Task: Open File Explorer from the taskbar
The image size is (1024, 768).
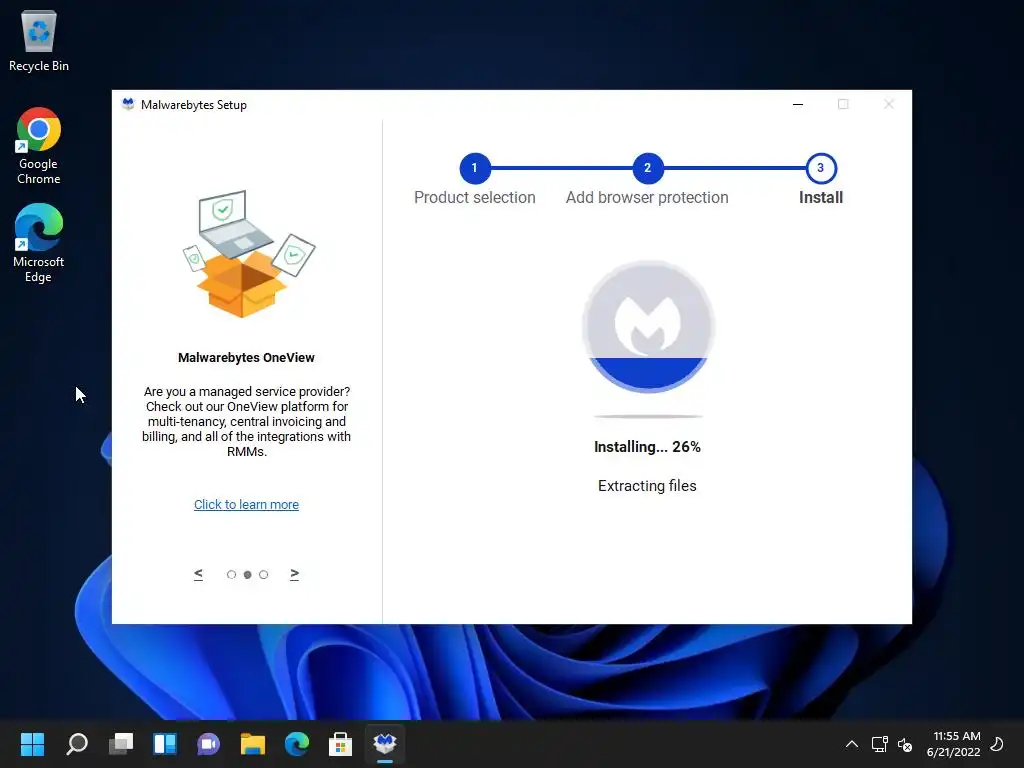Action: tap(253, 744)
